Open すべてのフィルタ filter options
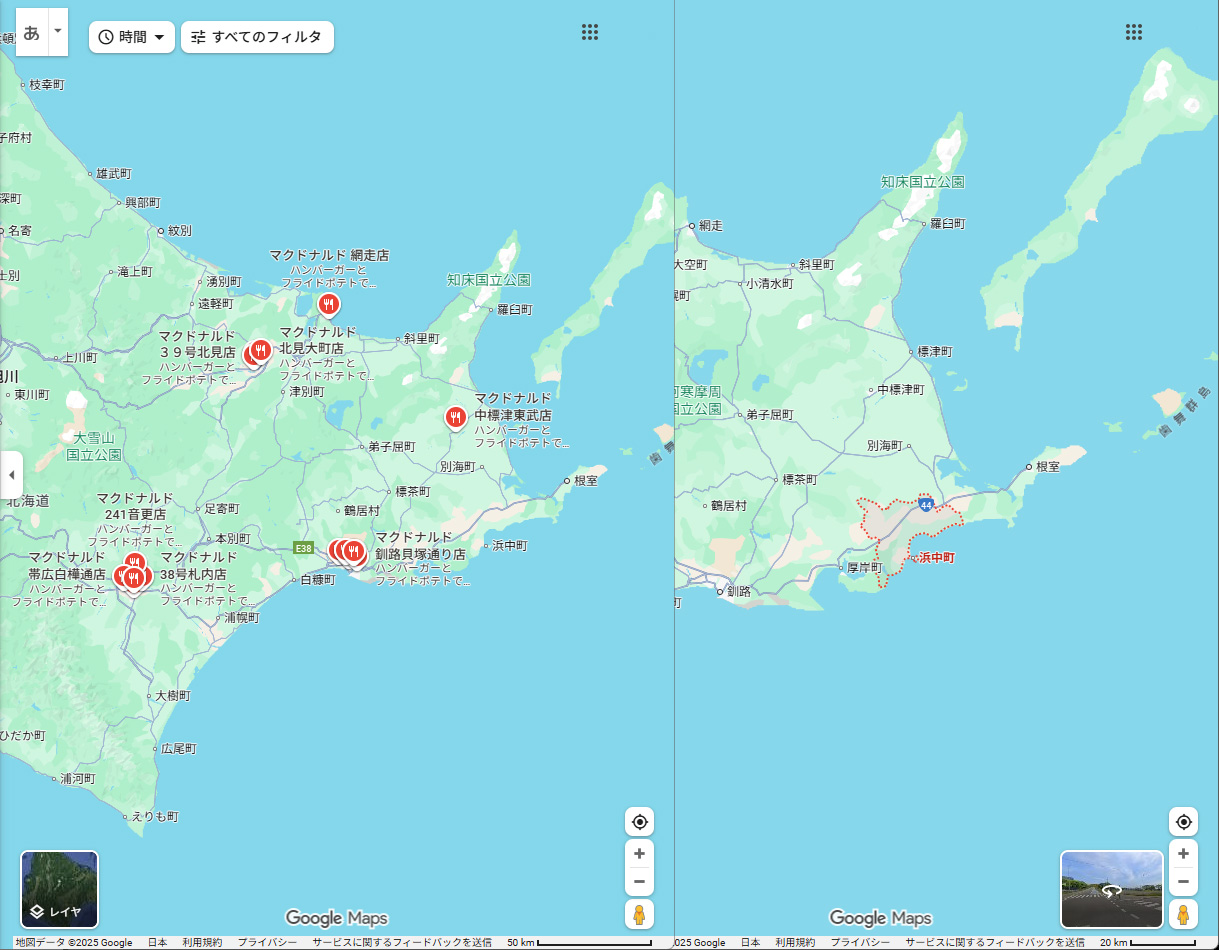This screenshot has height=950, width=1219. pos(257,37)
